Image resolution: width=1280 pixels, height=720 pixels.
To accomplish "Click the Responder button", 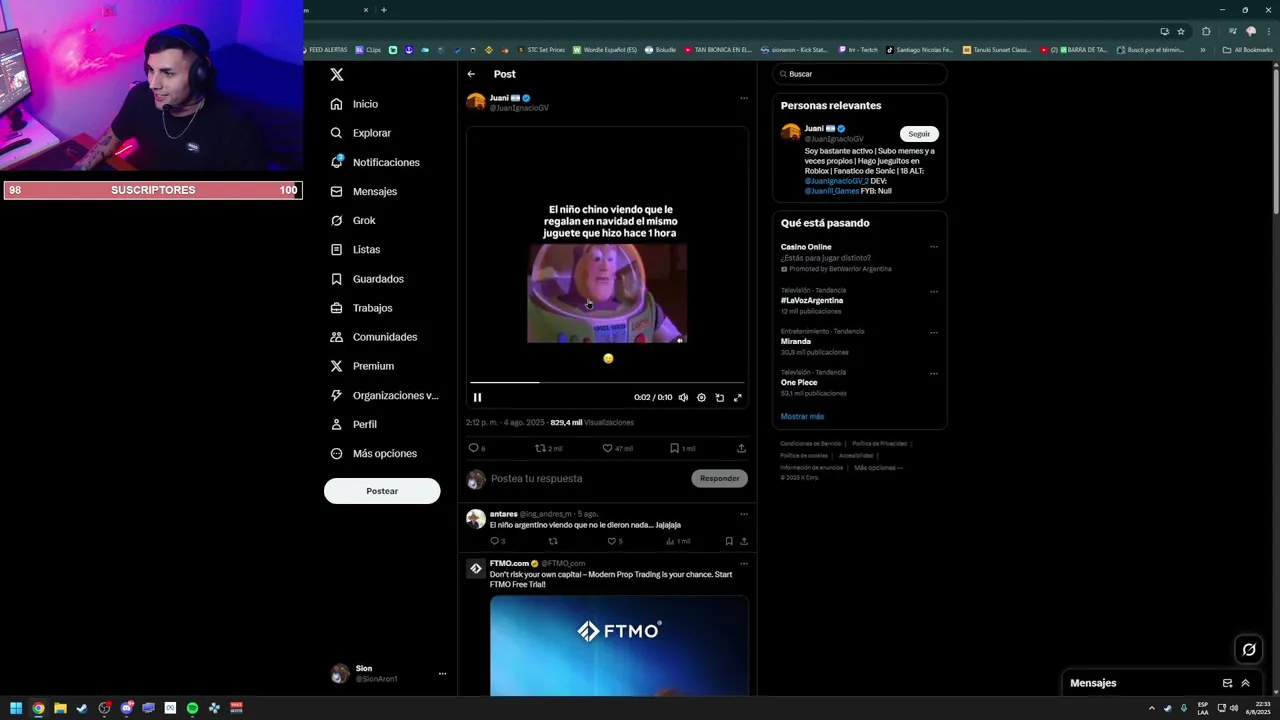I will [719, 479].
